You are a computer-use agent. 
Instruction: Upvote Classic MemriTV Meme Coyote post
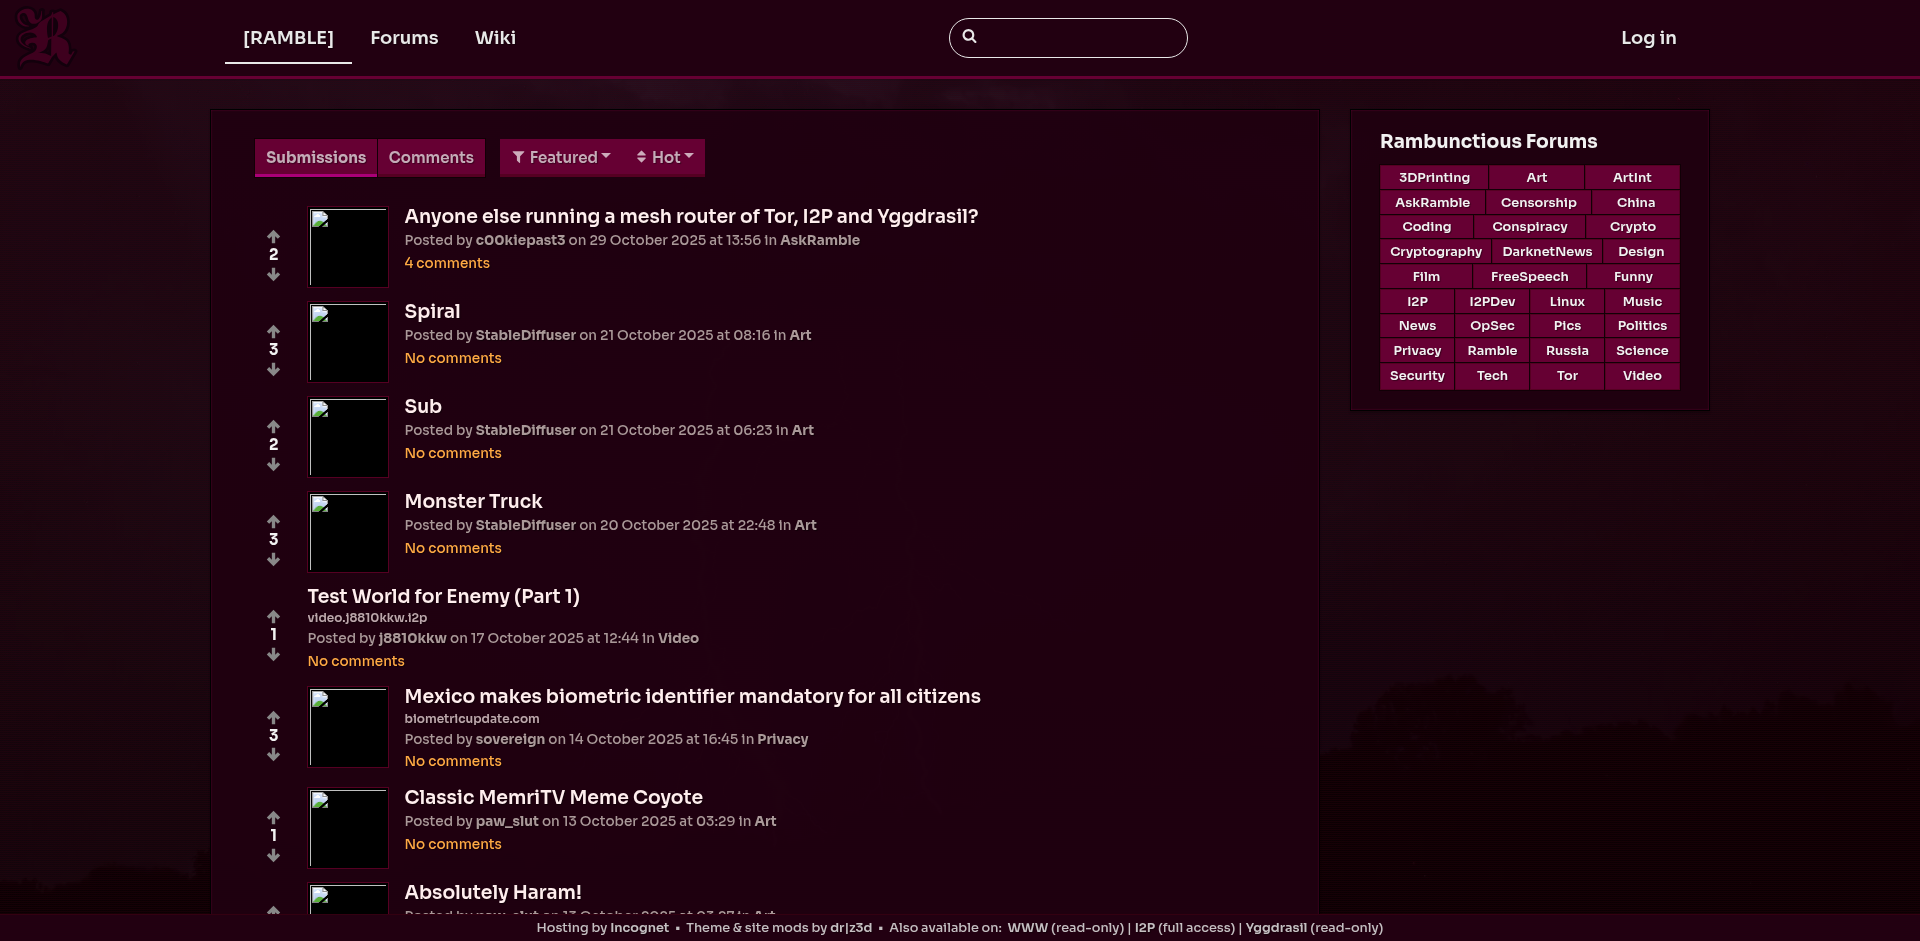click(x=273, y=817)
